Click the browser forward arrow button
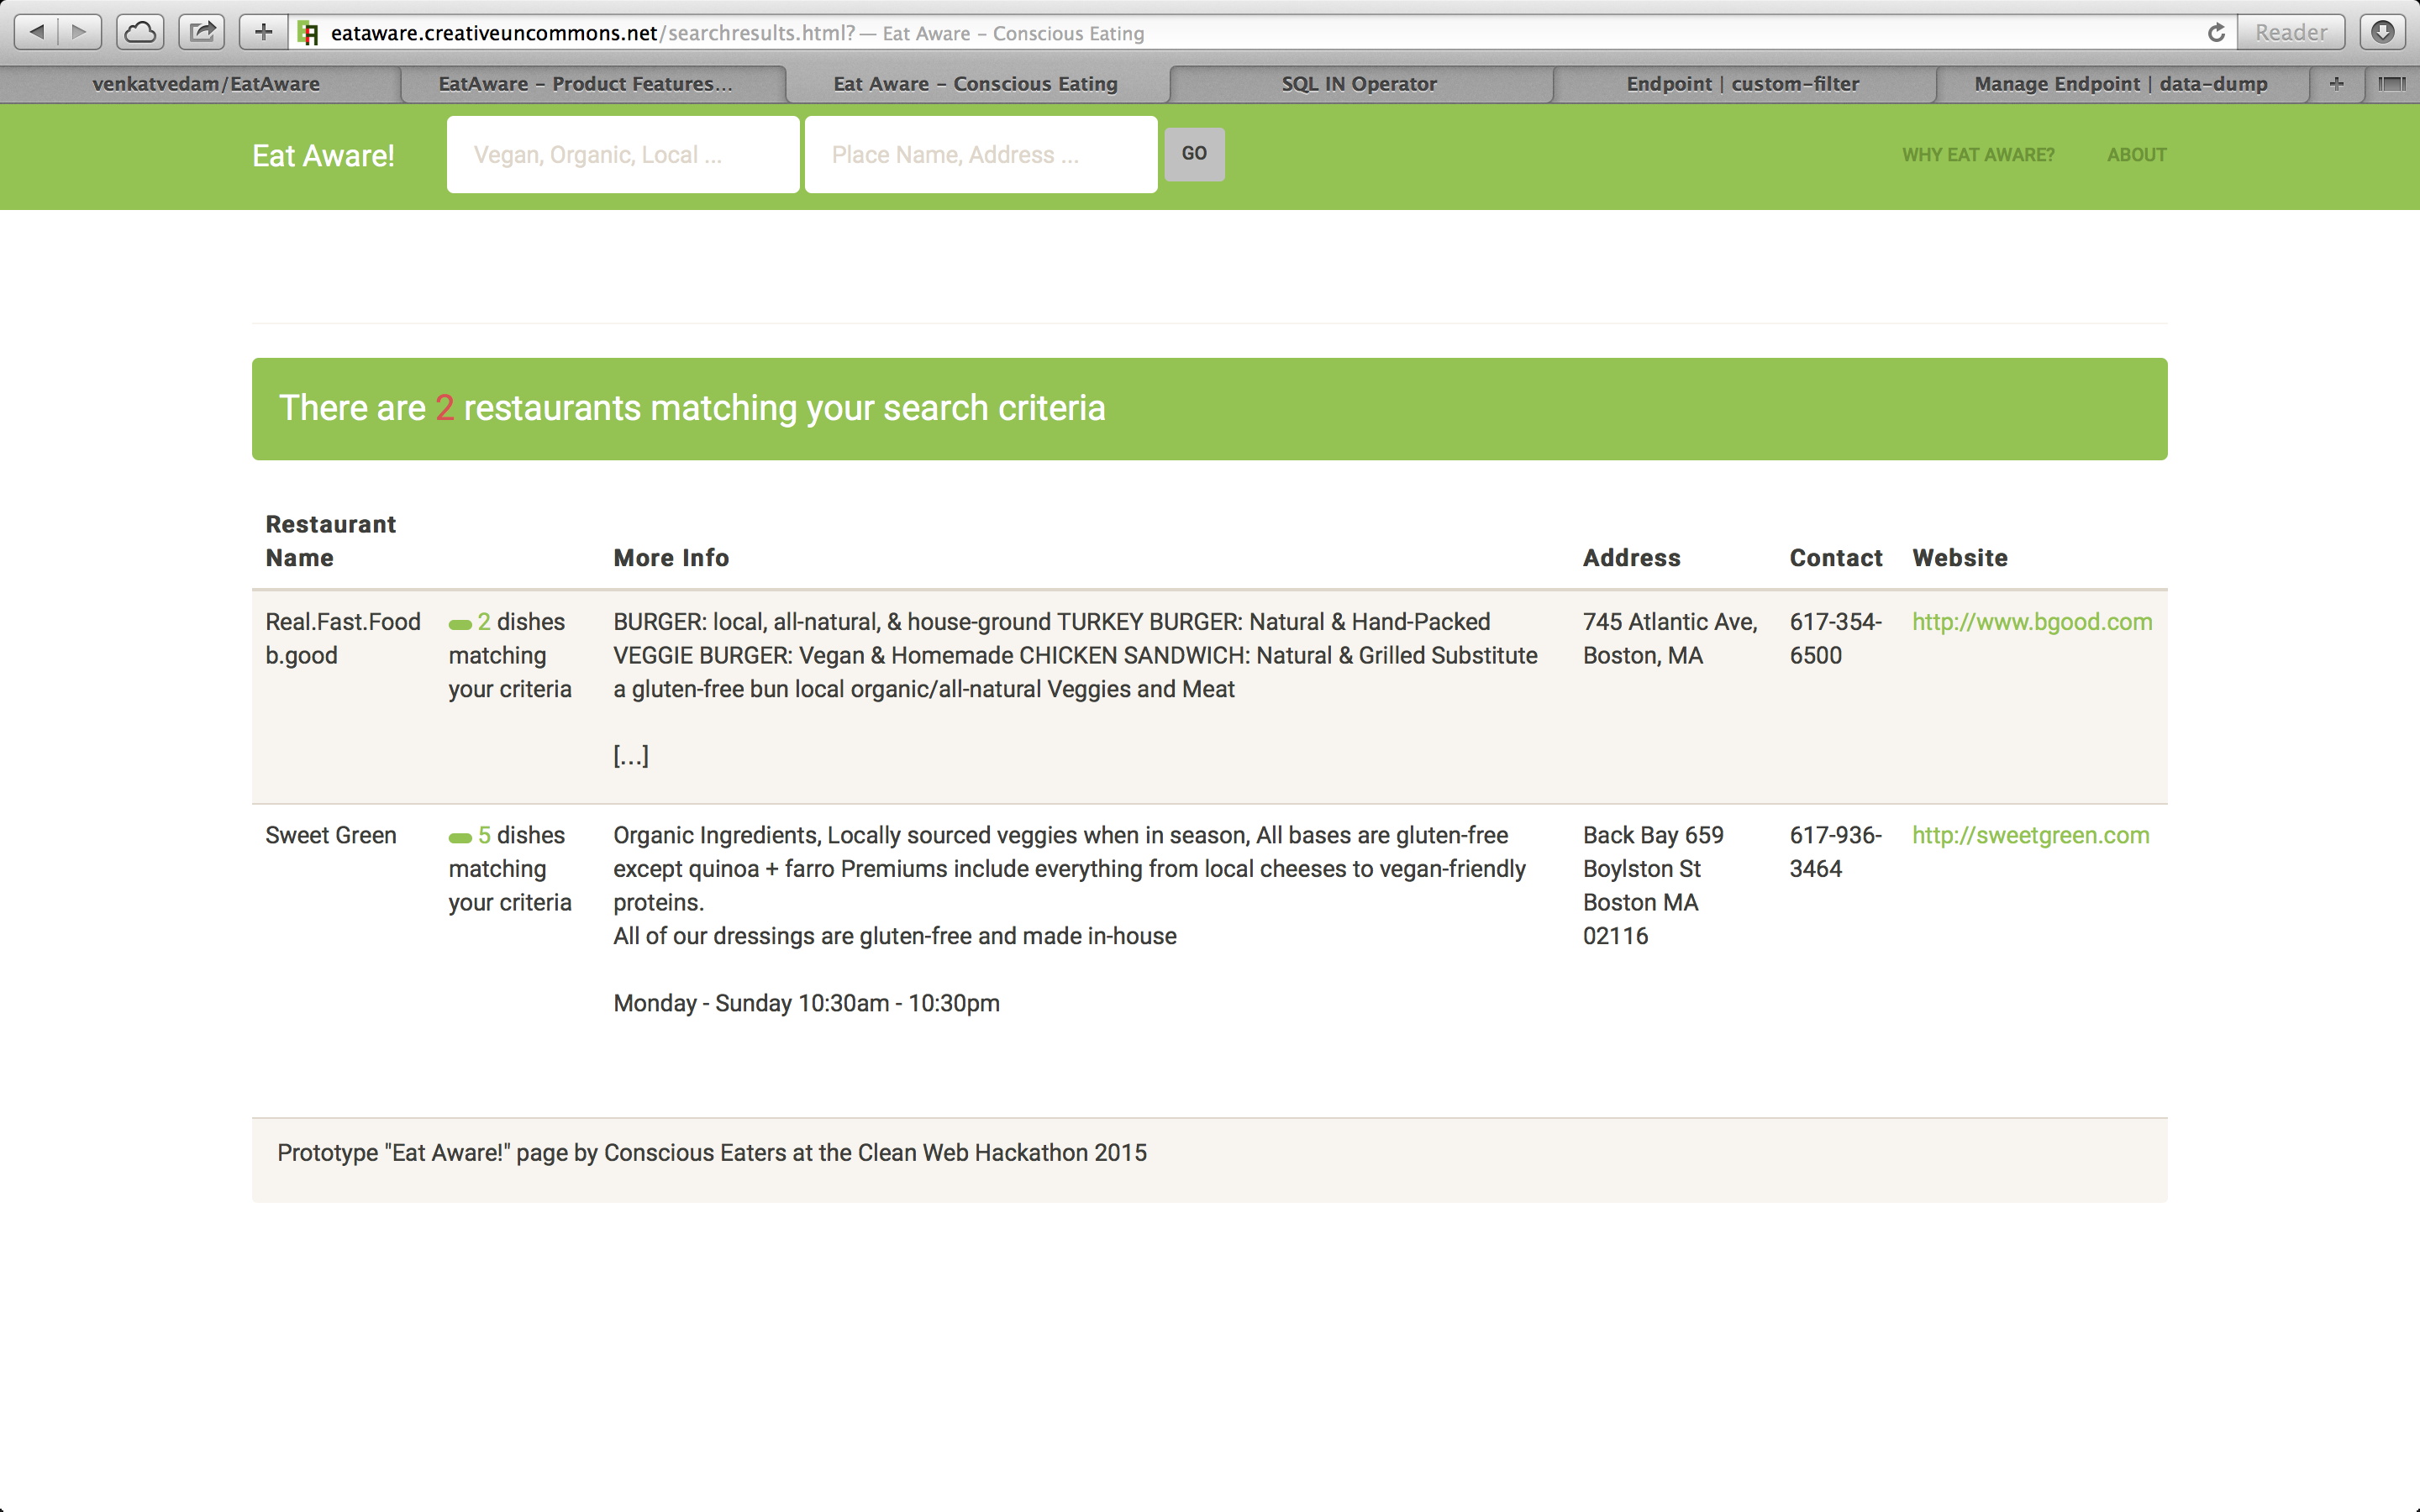The width and height of the screenshot is (2420, 1512). click(80, 32)
